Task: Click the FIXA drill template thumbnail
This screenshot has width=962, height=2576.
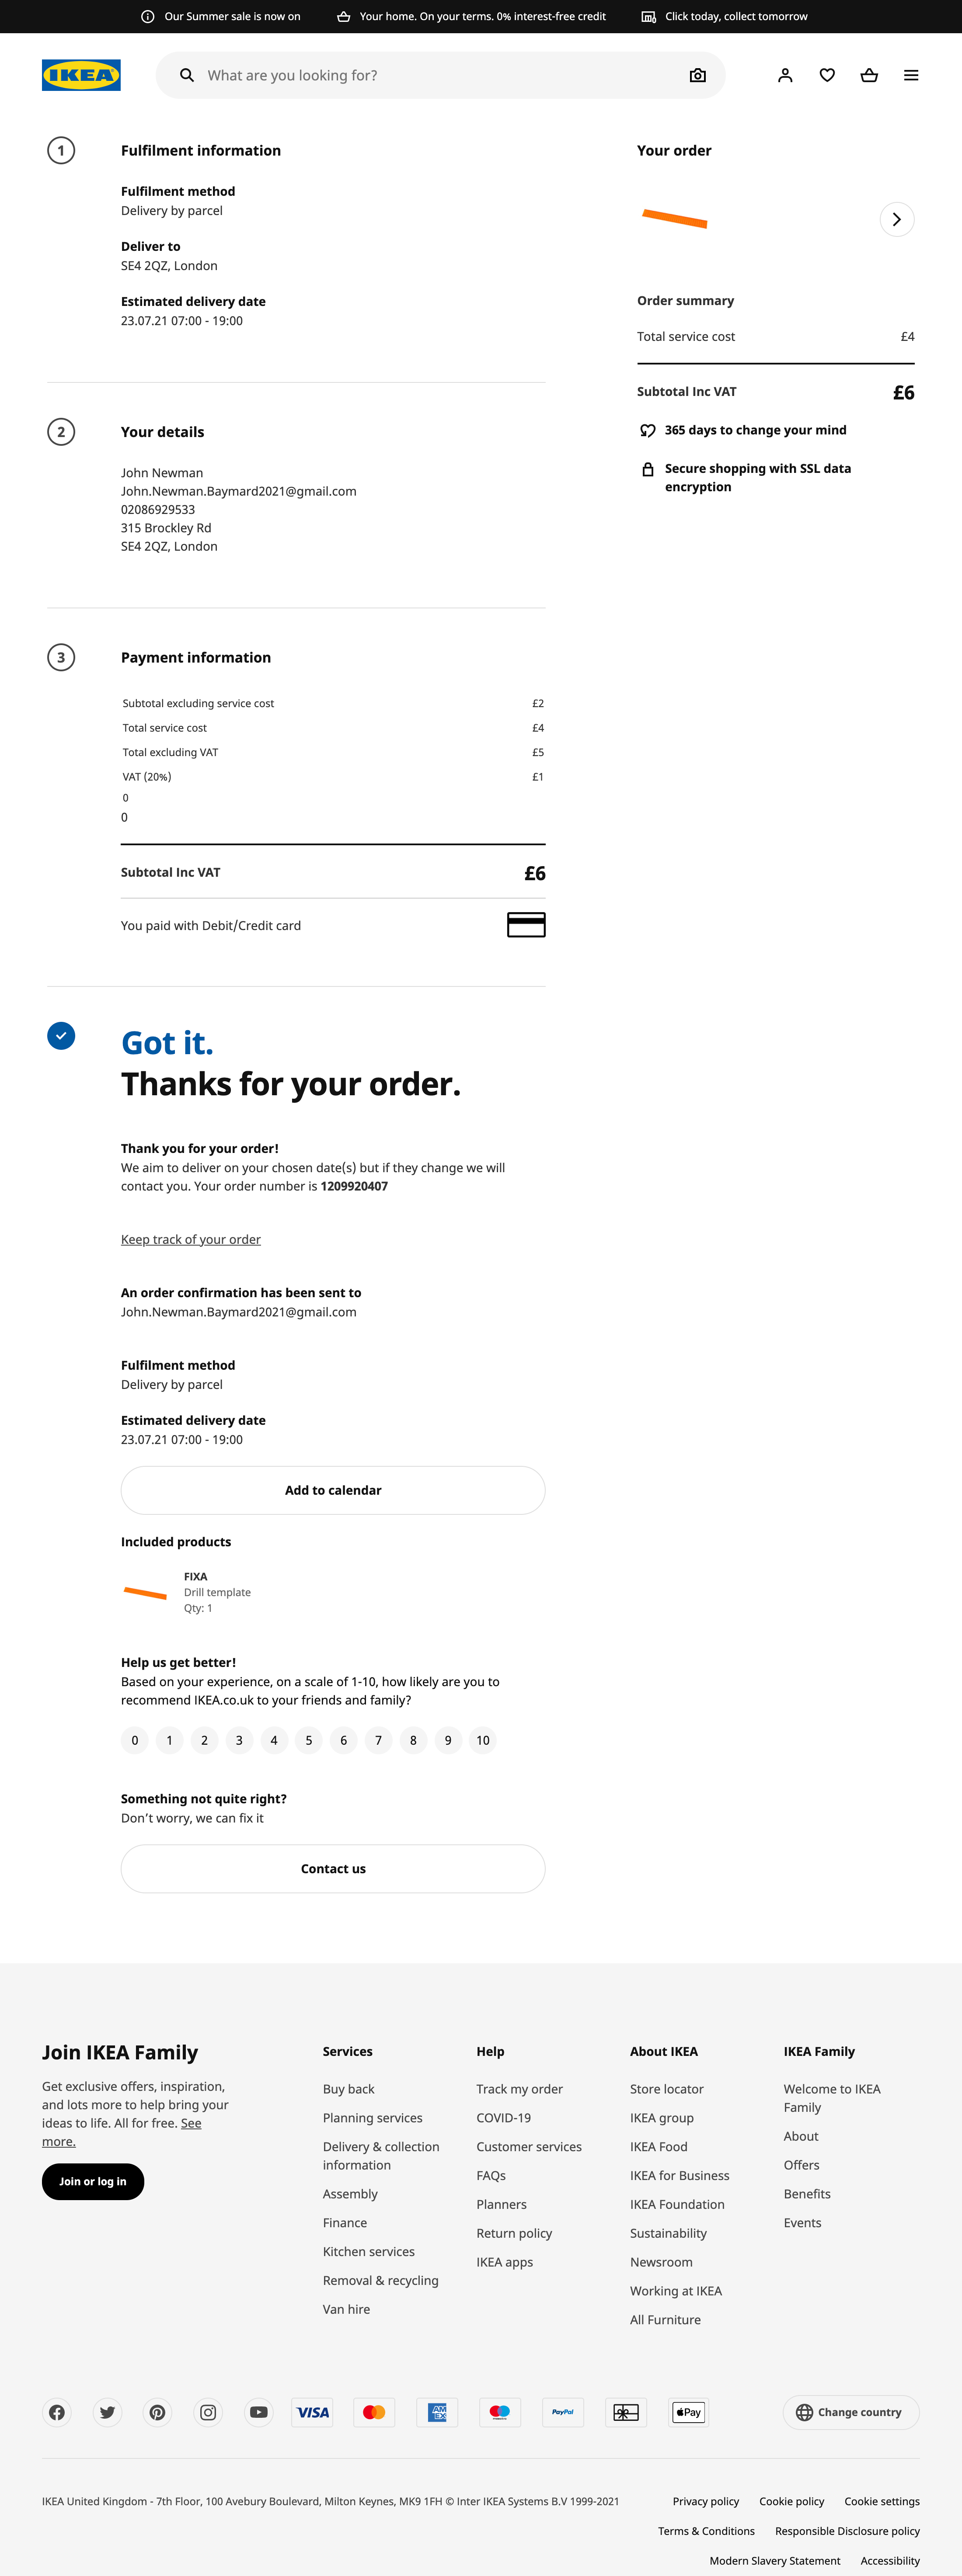Action: coord(145,1592)
